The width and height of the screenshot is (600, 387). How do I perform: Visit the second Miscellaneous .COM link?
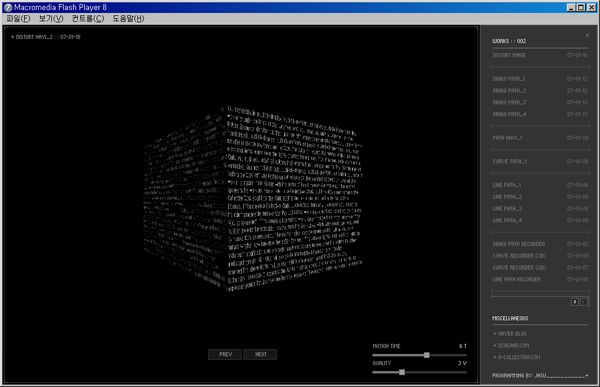511,345
